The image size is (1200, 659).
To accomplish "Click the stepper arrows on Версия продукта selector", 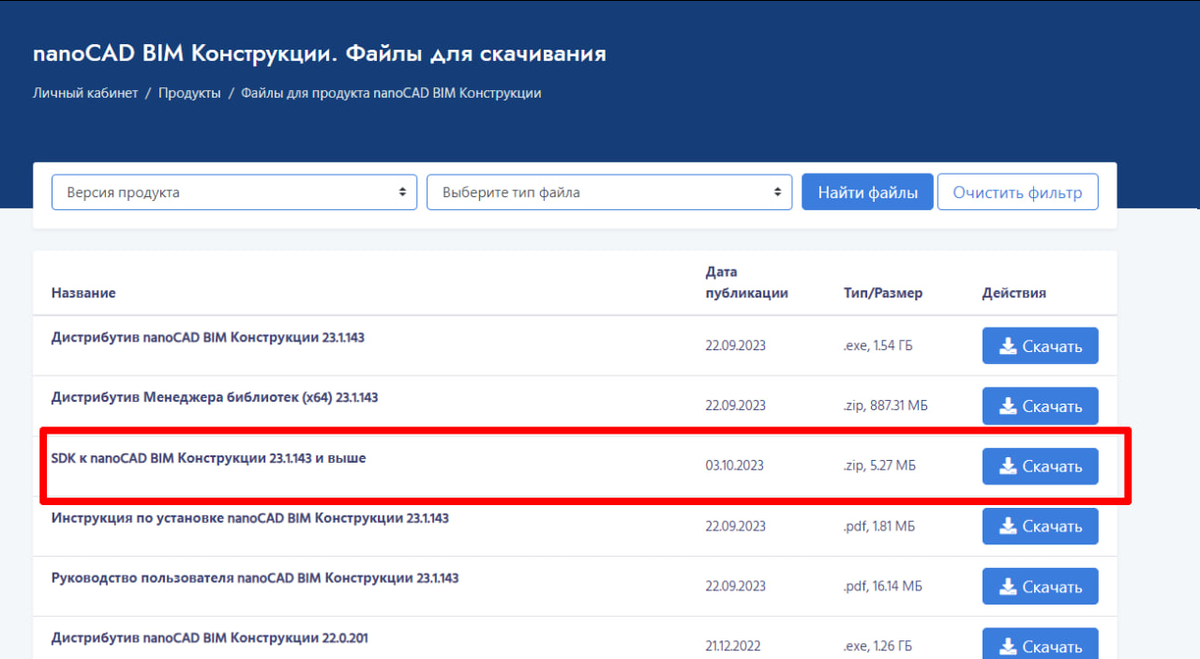I will (x=404, y=191).
